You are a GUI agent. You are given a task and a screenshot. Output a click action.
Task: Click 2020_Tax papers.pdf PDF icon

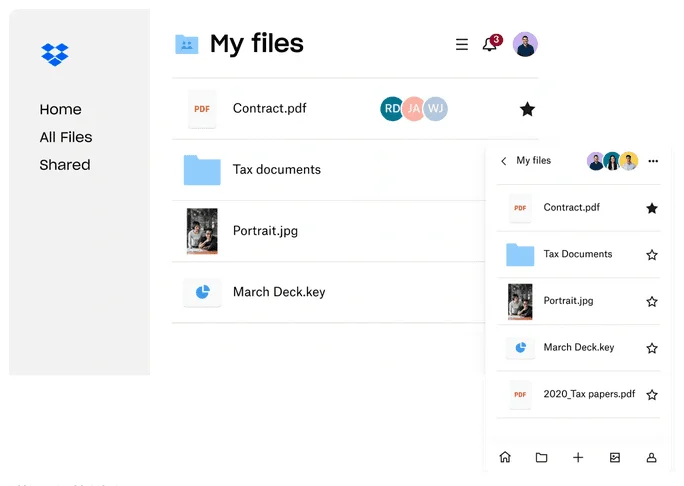click(520, 394)
